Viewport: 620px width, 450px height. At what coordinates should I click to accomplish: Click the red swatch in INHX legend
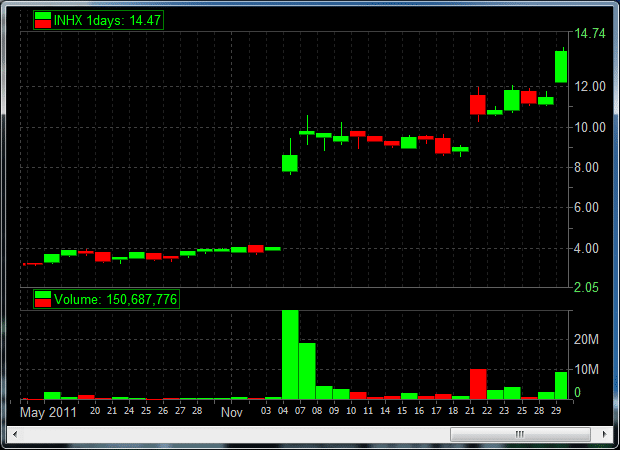point(43,24)
